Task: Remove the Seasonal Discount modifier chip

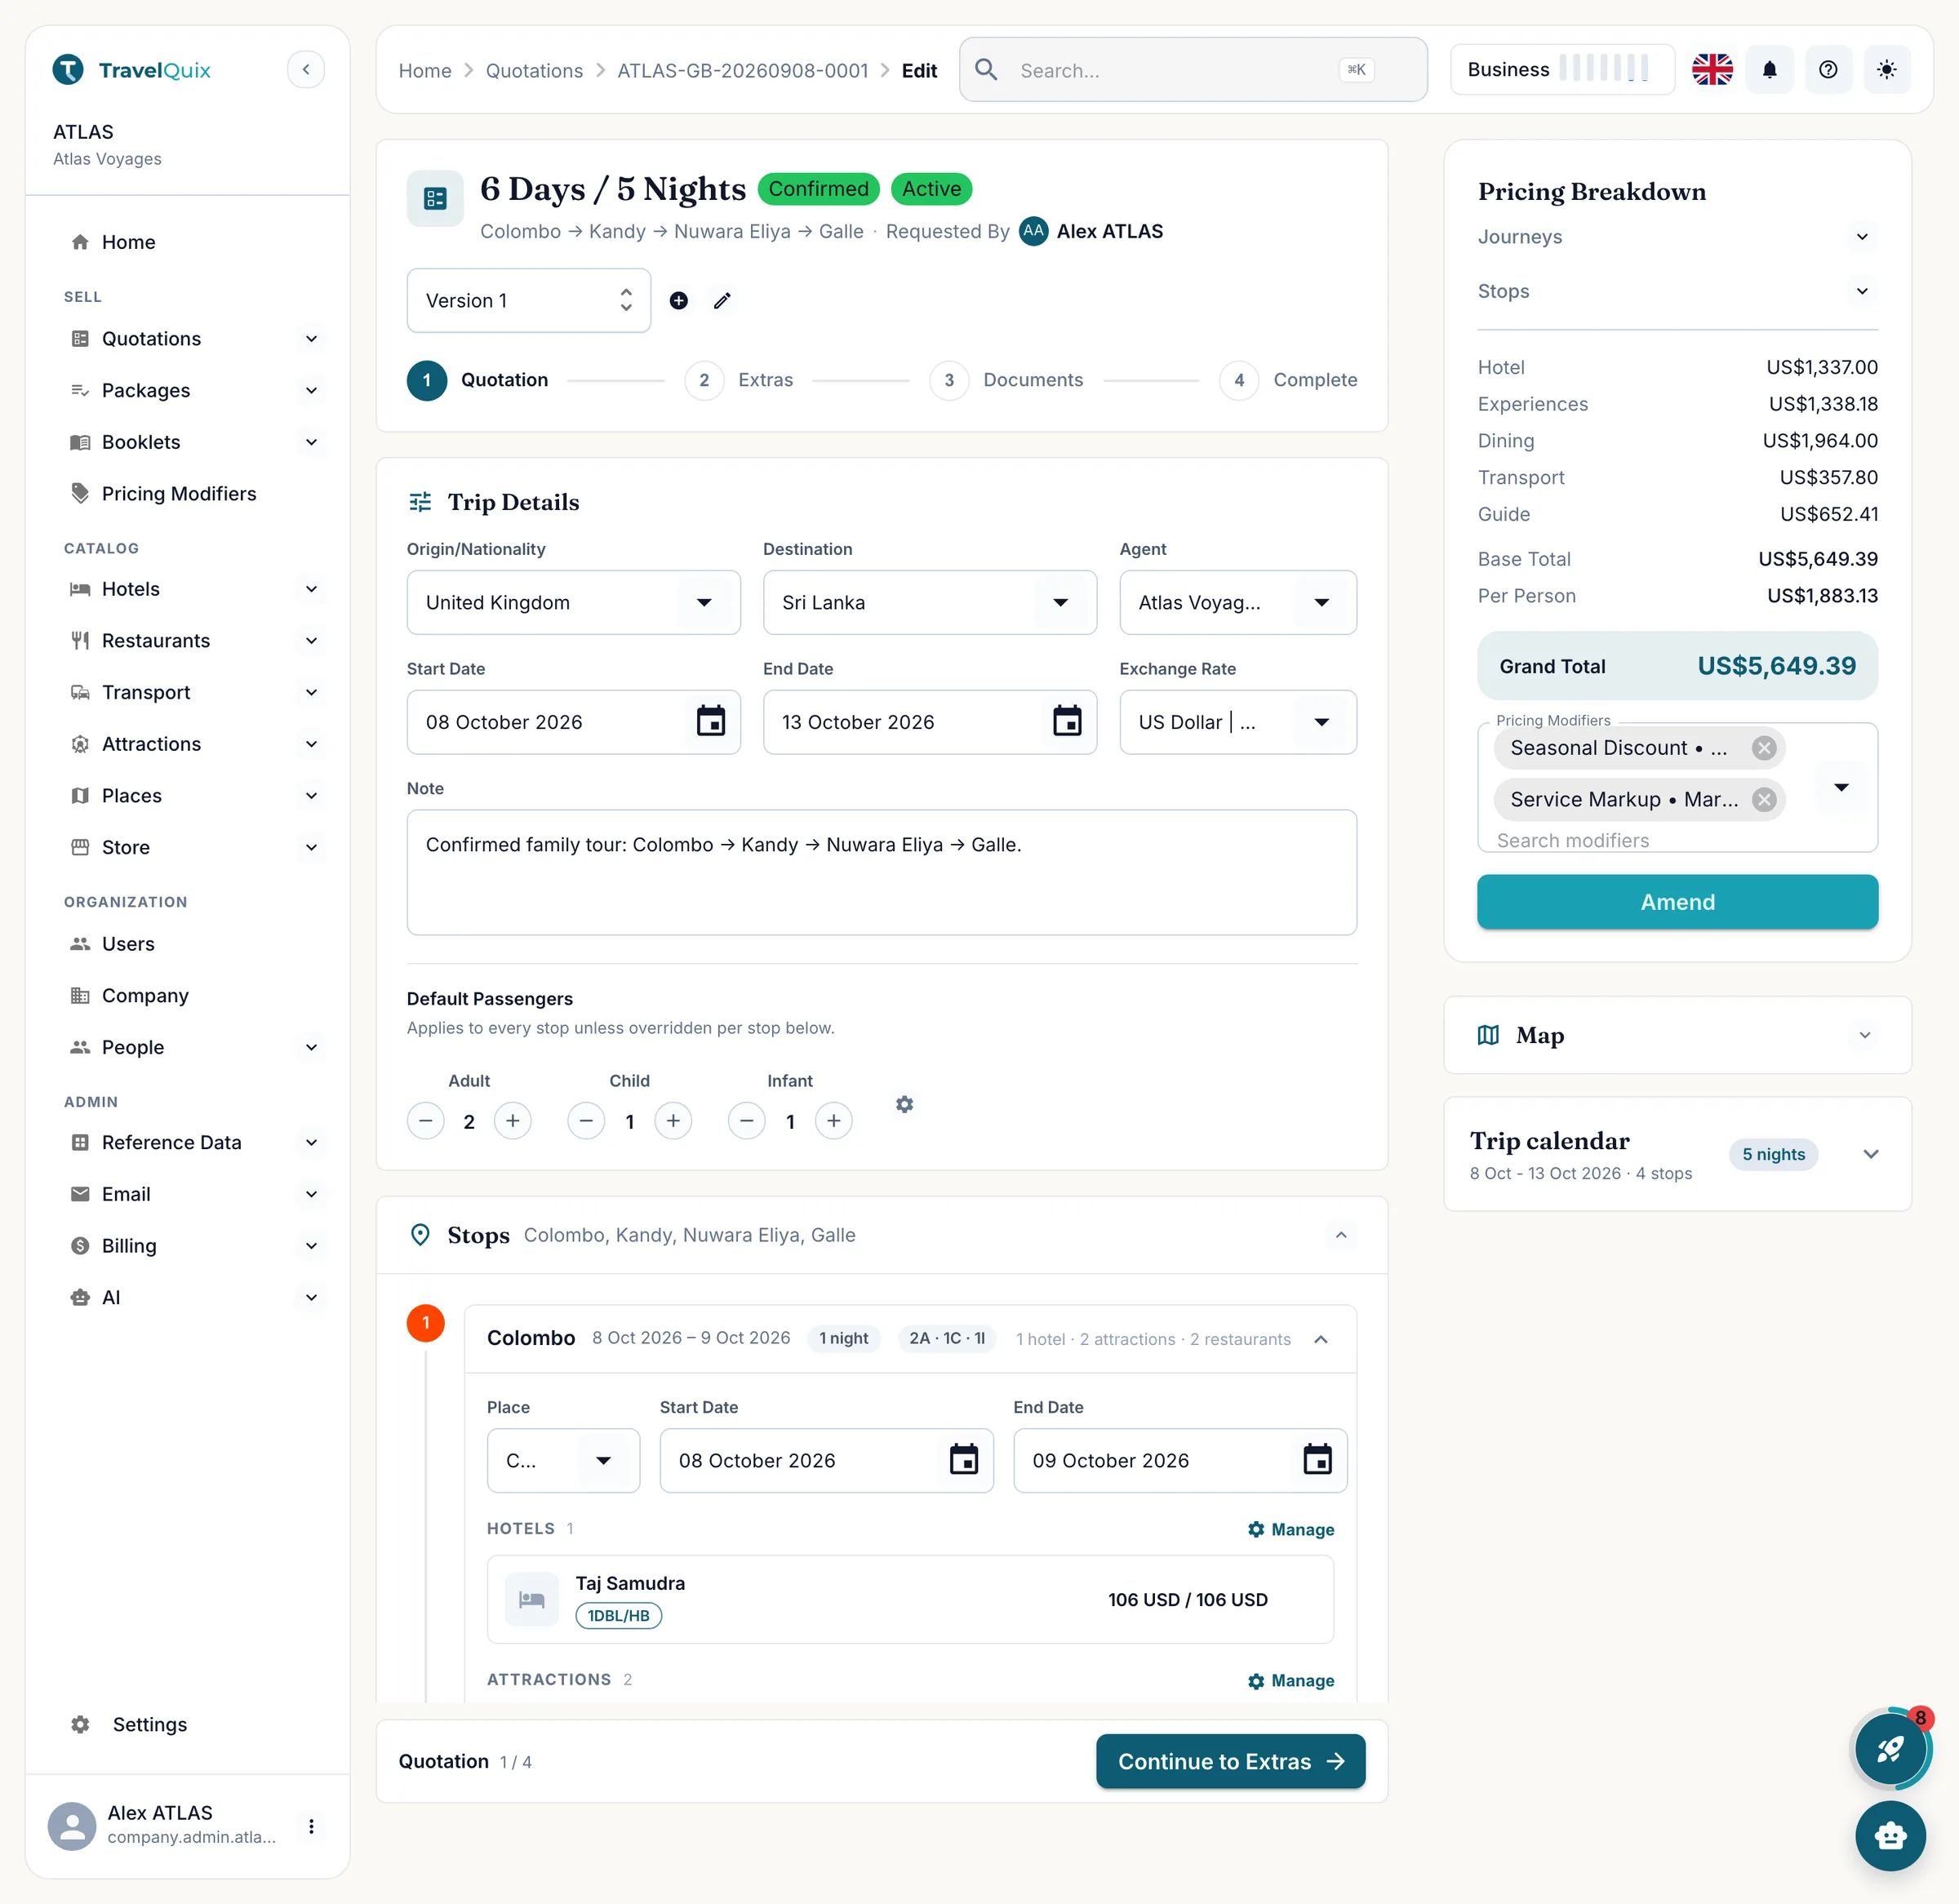Action: tap(1764, 748)
